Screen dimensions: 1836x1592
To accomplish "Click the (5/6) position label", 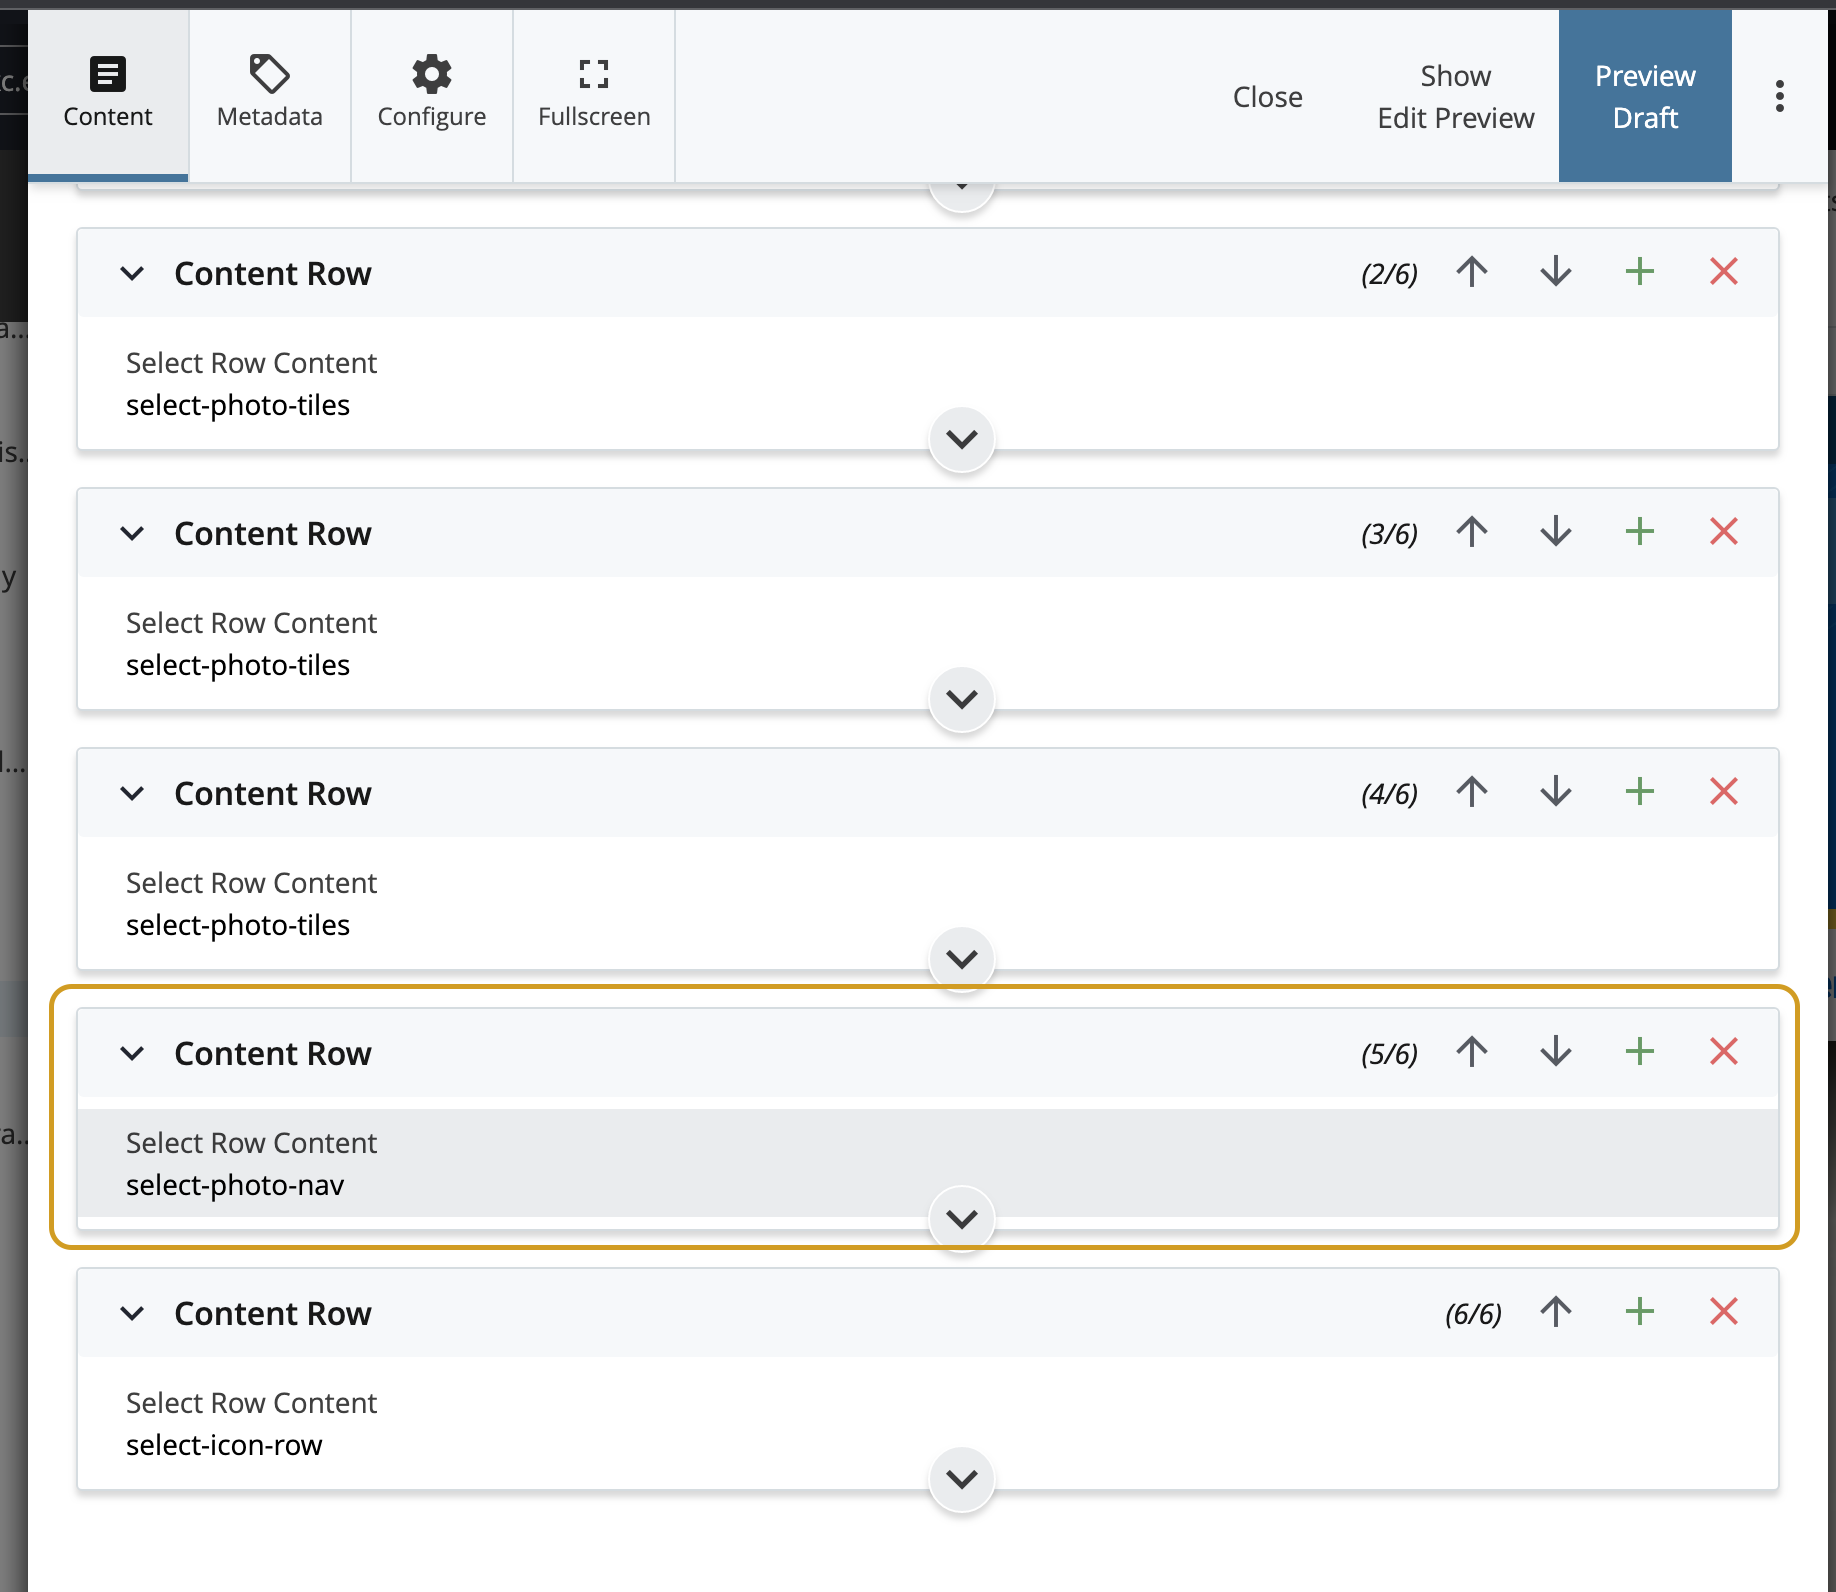I will pyautogui.click(x=1389, y=1054).
